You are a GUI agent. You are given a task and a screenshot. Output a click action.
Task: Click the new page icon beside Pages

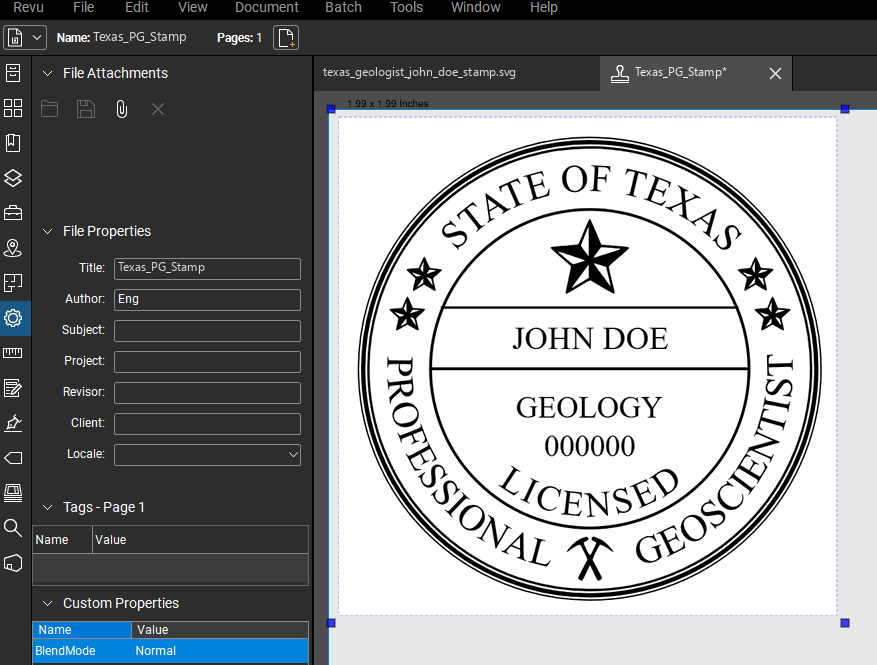286,38
